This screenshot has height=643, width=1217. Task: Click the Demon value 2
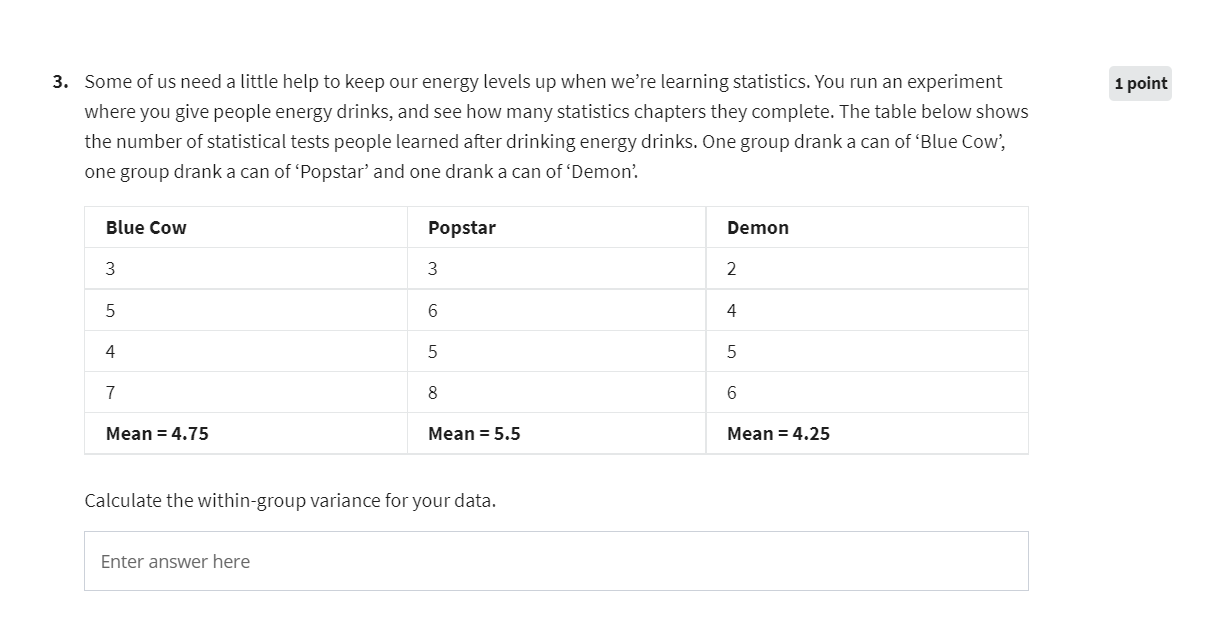coord(867,269)
